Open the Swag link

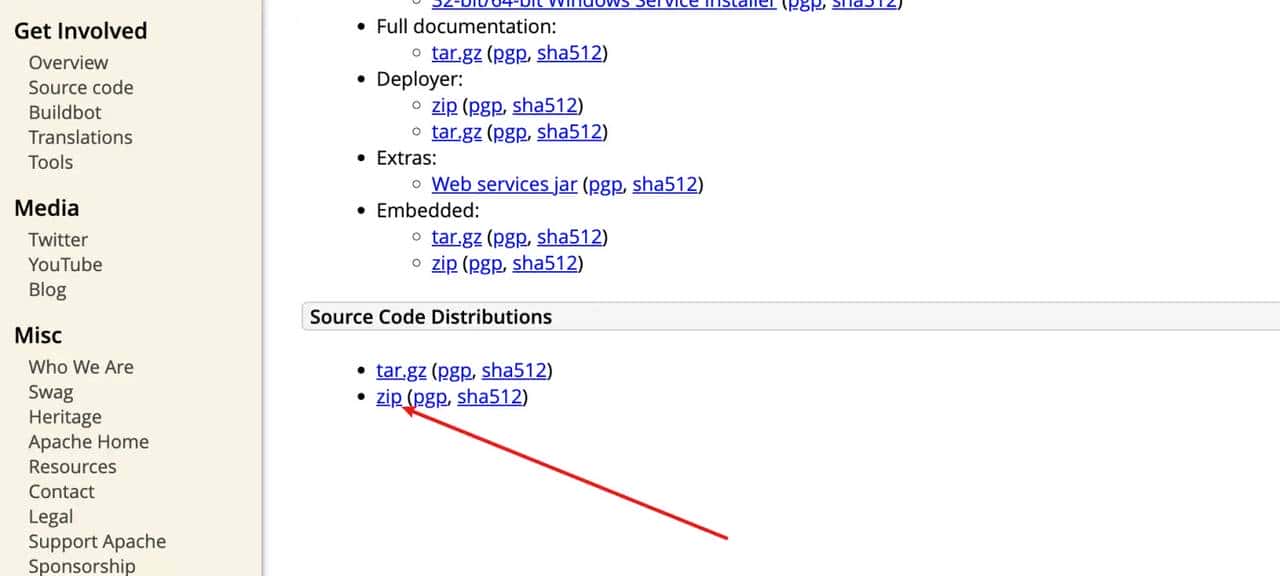[51, 392]
